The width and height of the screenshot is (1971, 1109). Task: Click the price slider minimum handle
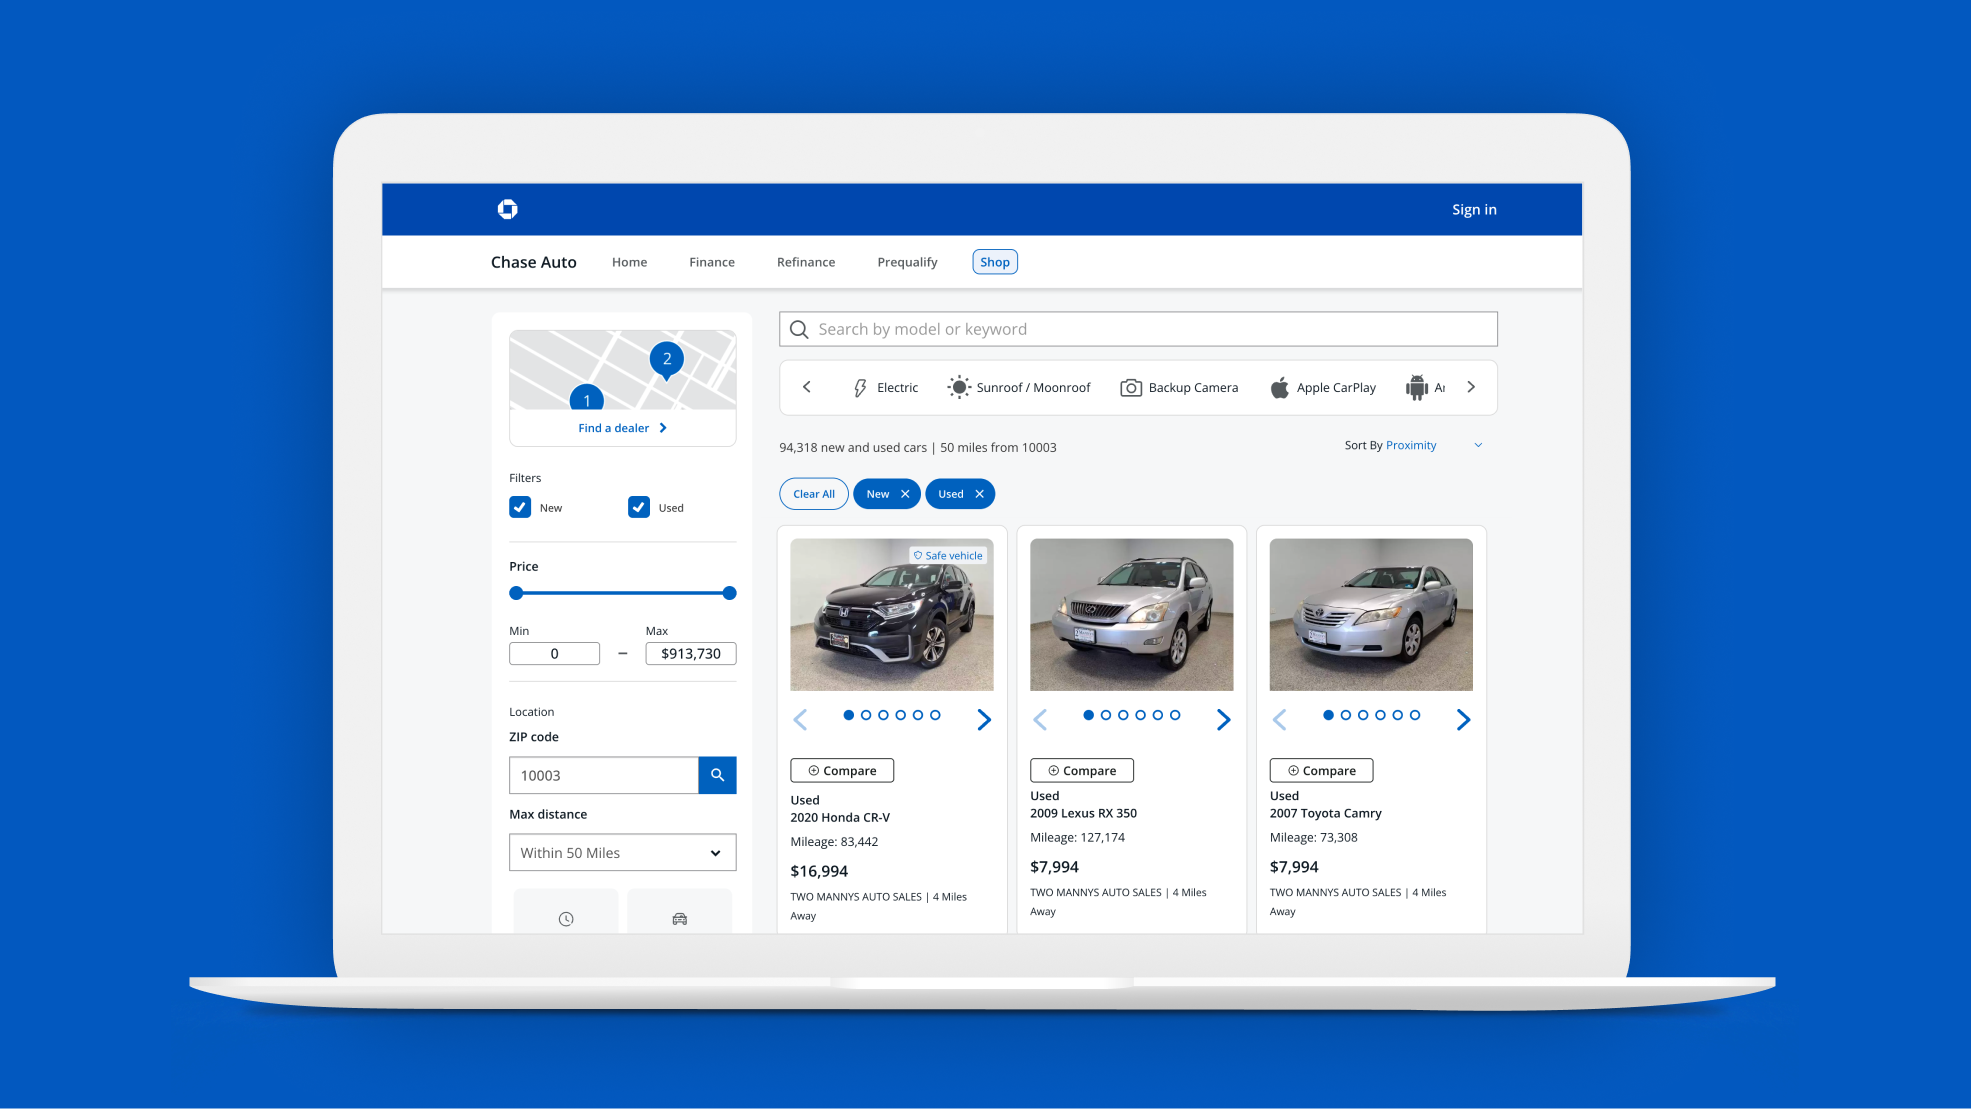click(x=516, y=593)
